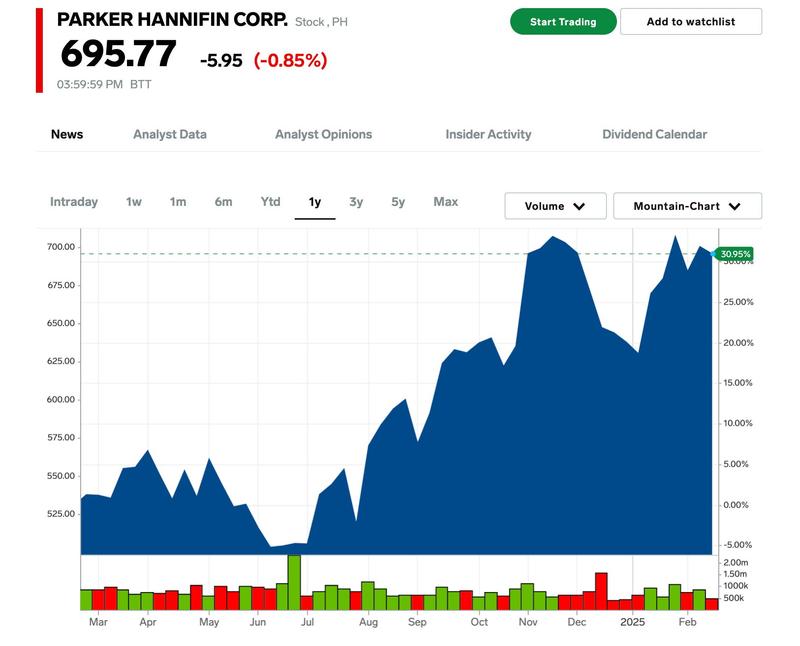Add PH stock to watchlist
The image size is (800, 646).
click(x=691, y=22)
